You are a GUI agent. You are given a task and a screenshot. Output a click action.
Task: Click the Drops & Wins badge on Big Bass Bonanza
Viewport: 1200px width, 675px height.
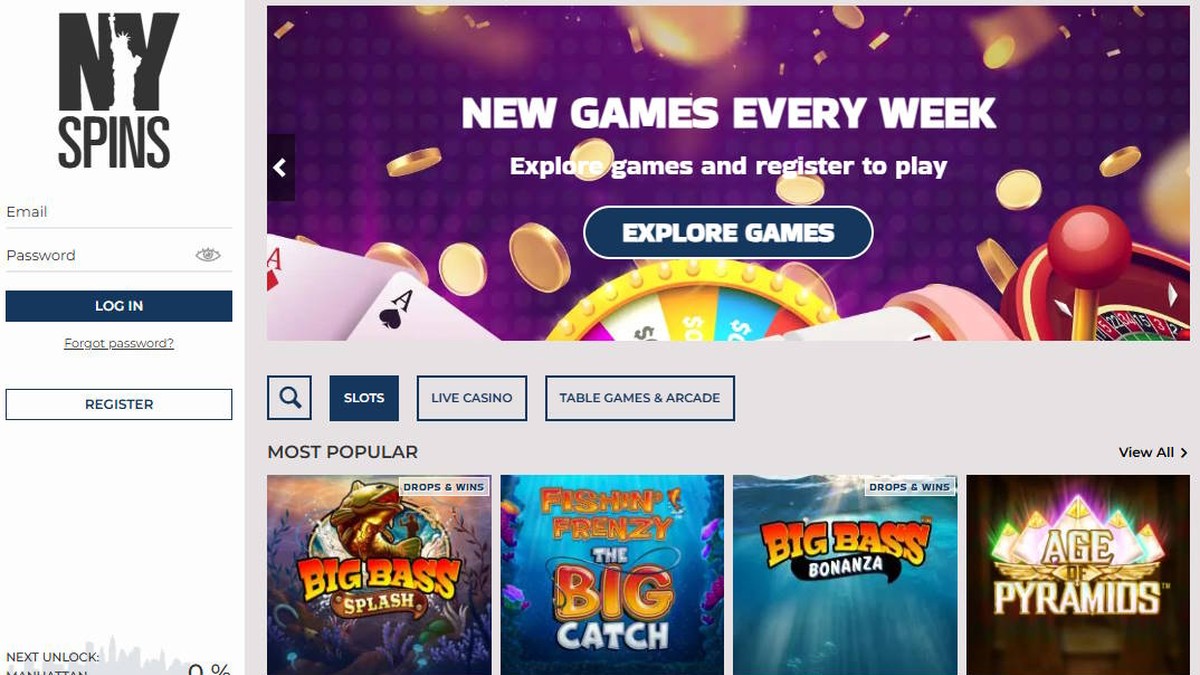click(909, 487)
